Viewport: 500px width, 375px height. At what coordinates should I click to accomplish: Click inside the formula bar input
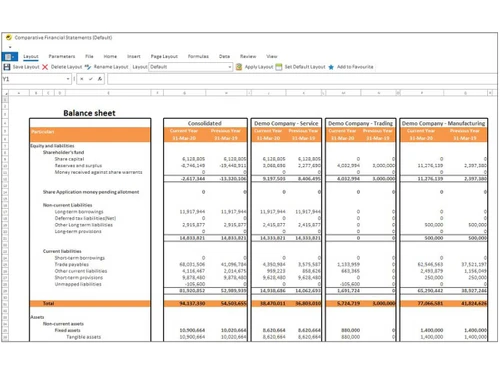point(302,79)
